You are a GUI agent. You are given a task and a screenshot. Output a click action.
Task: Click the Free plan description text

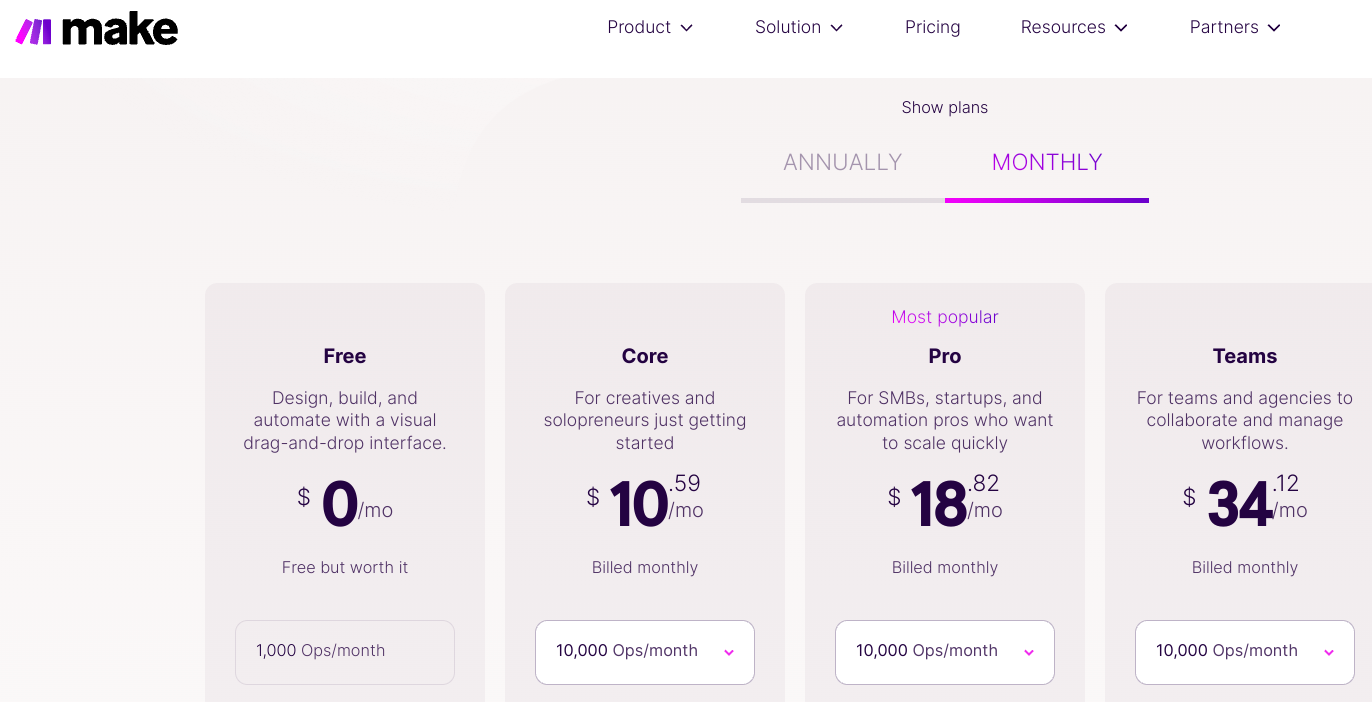(345, 420)
